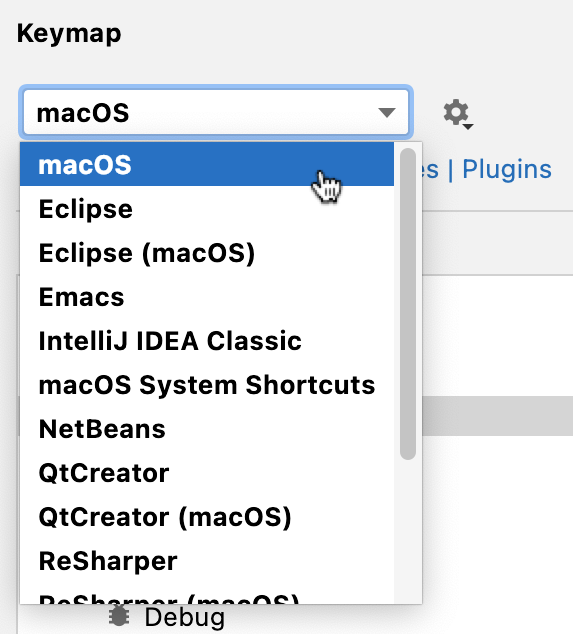Viewport: 573px width, 634px height.
Task: Click the macOS keymap combo box field
Action: coord(216,112)
